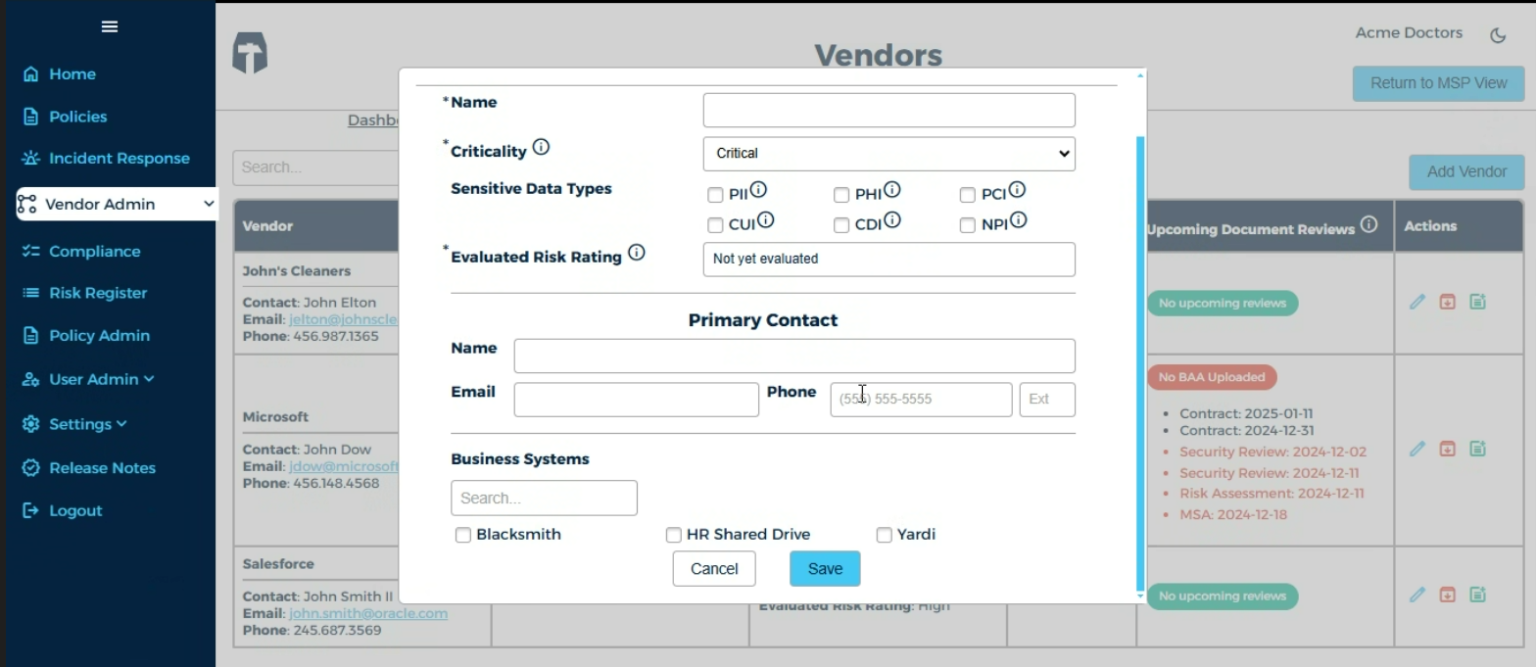Open the Criticality dropdown
1536x667 pixels.
[x=888, y=153]
